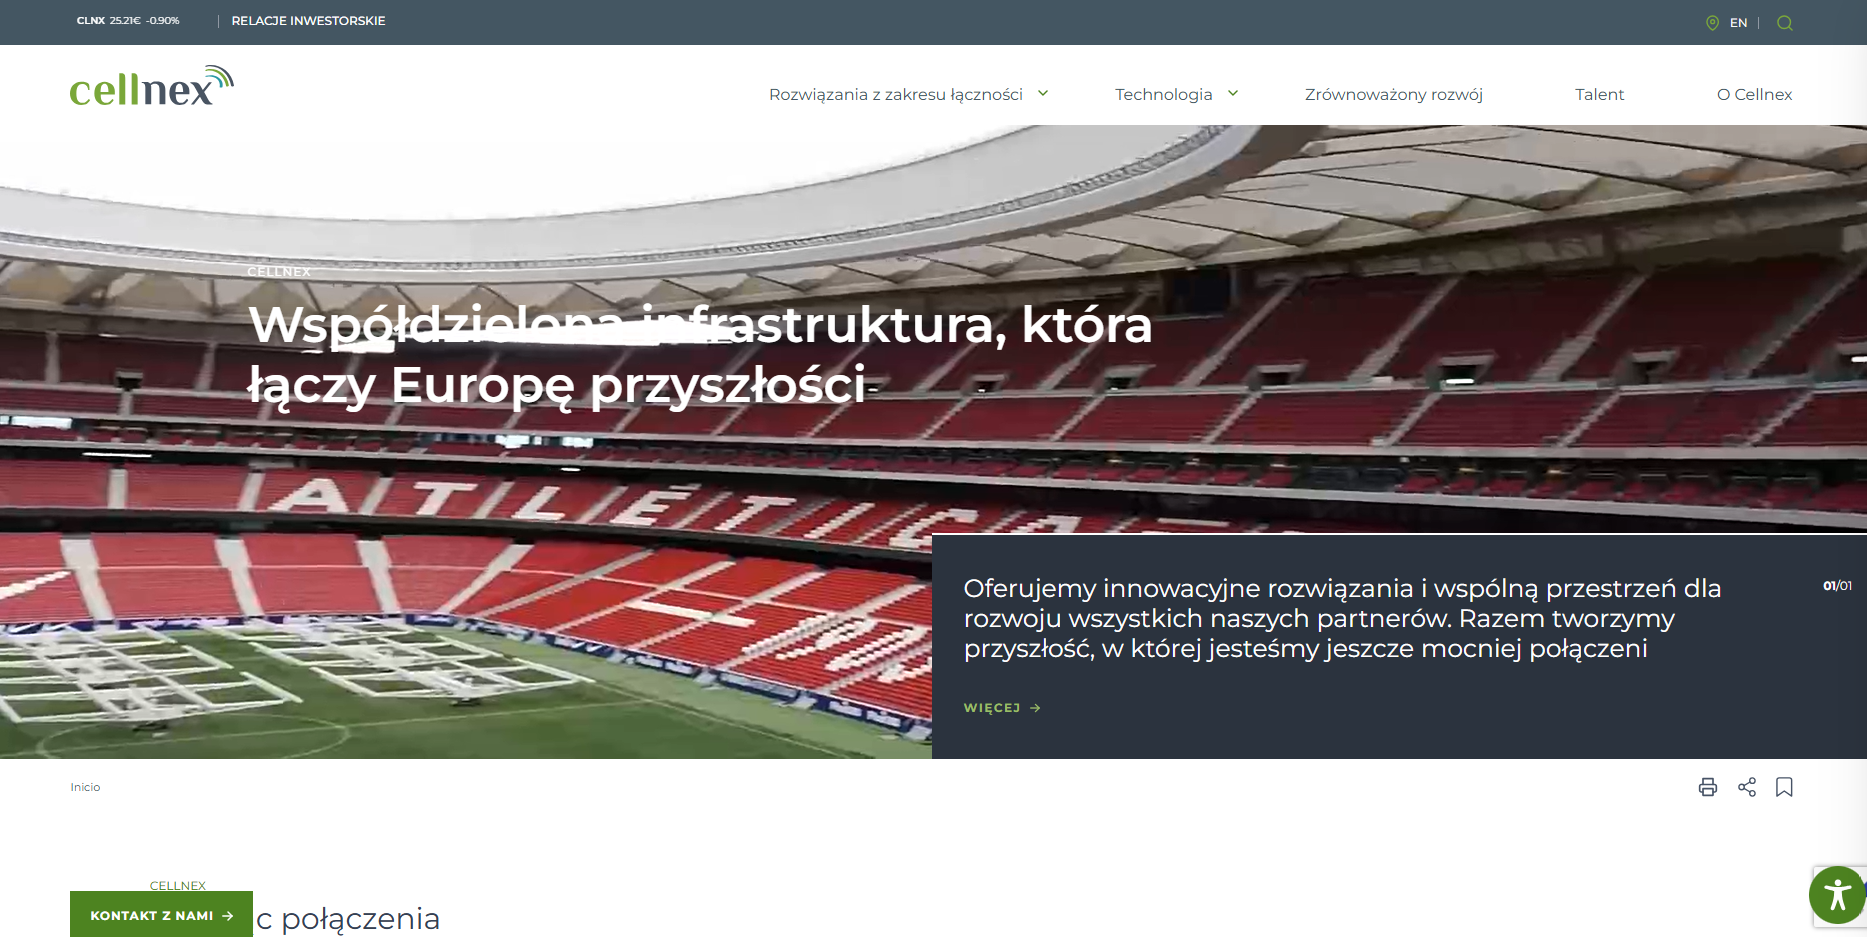The image size is (1867, 937).
Task: Expand the Technologia menu chevron
Action: pyautogui.click(x=1233, y=93)
